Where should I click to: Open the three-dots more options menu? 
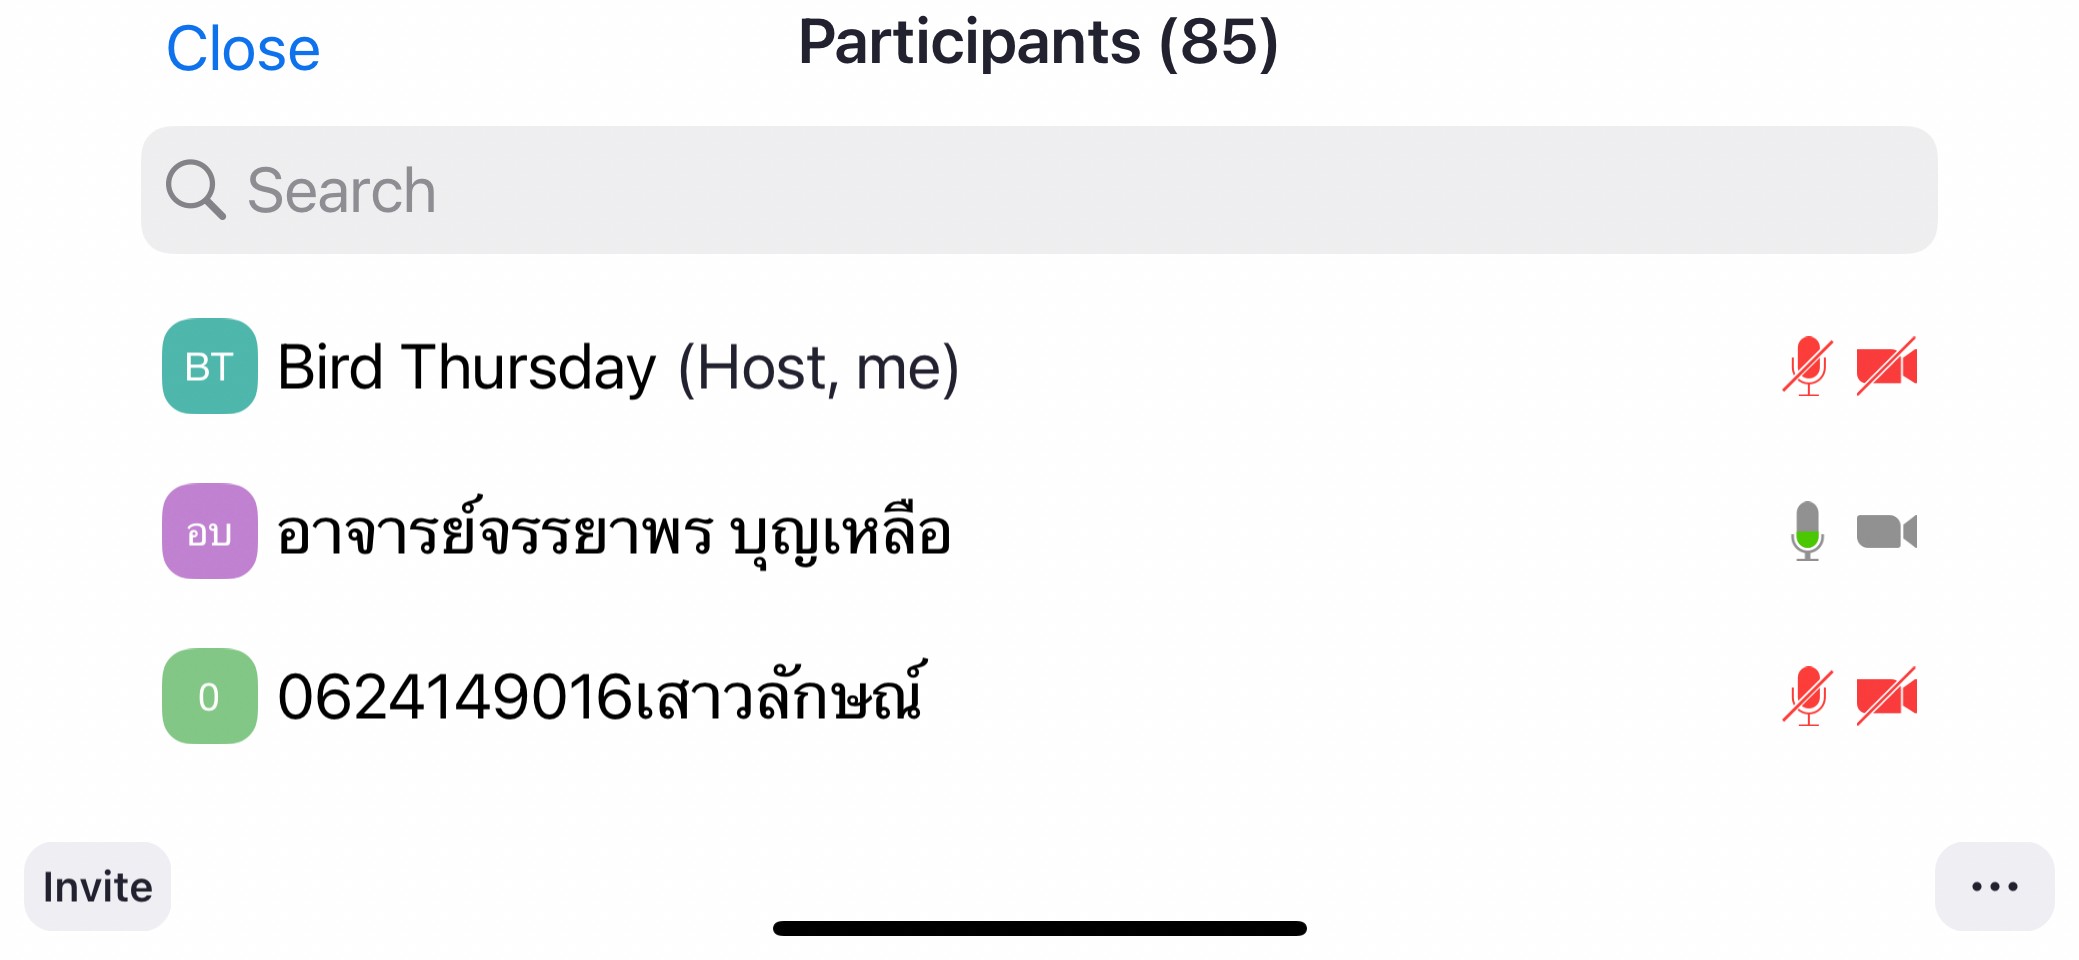click(1994, 886)
